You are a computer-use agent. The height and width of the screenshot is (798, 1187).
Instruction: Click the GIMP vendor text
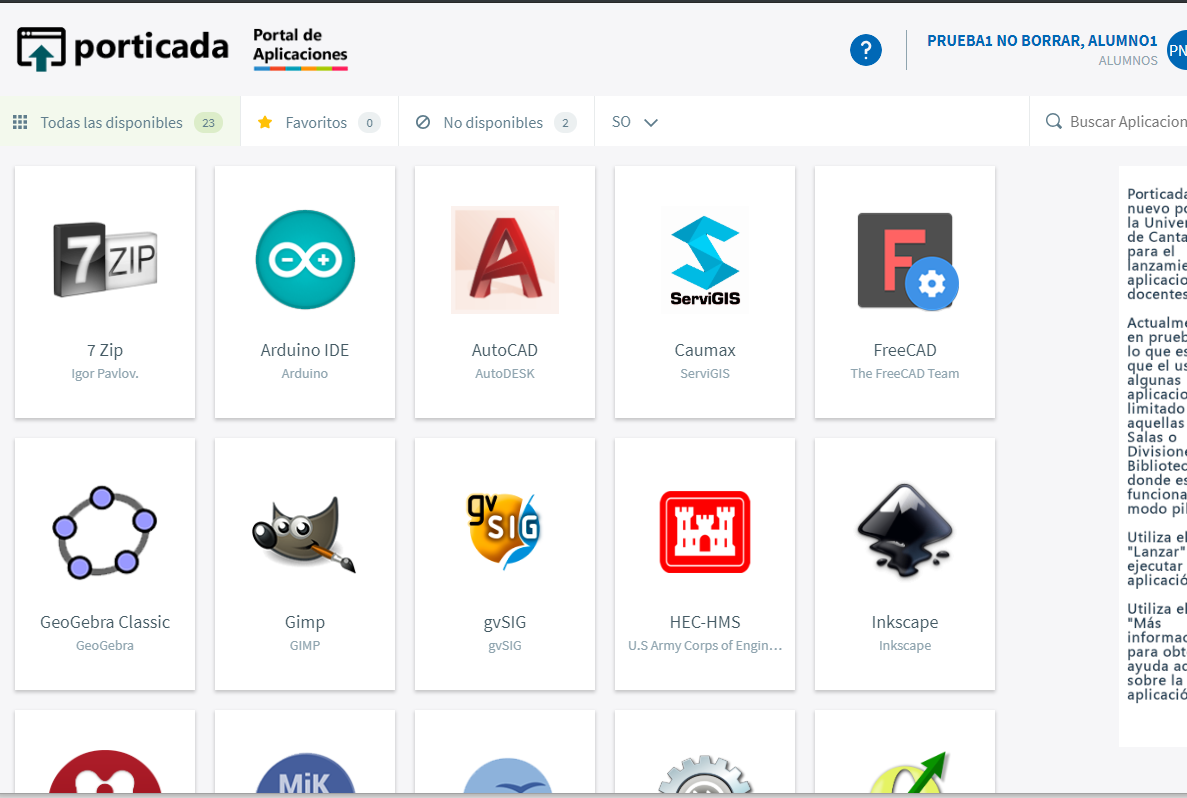(305, 645)
